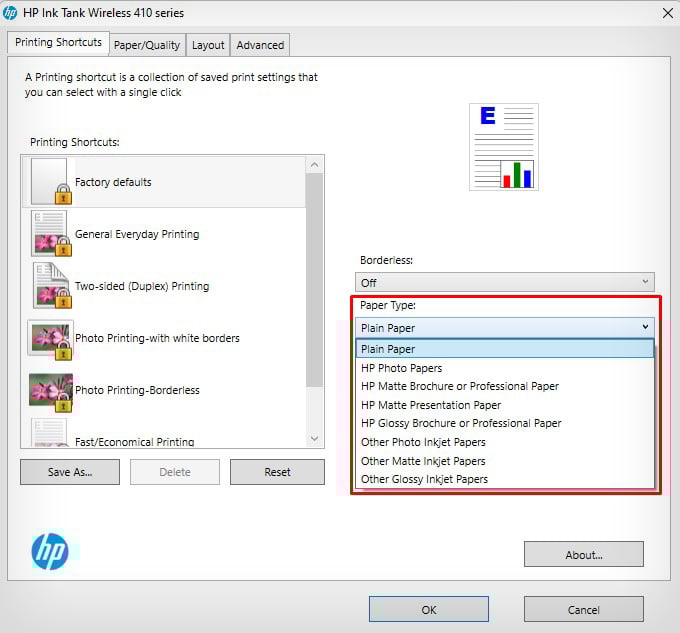Open the About... dialog
This screenshot has height=633, width=680.
584,554
